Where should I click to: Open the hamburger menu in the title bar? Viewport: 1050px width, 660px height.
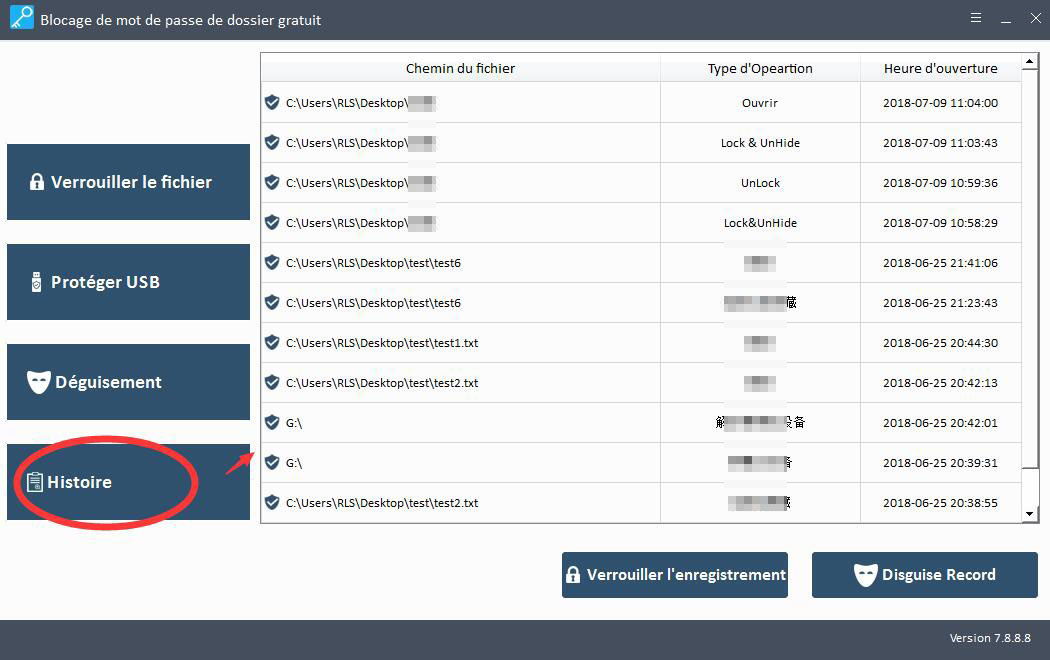pyautogui.click(x=976, y=18)
